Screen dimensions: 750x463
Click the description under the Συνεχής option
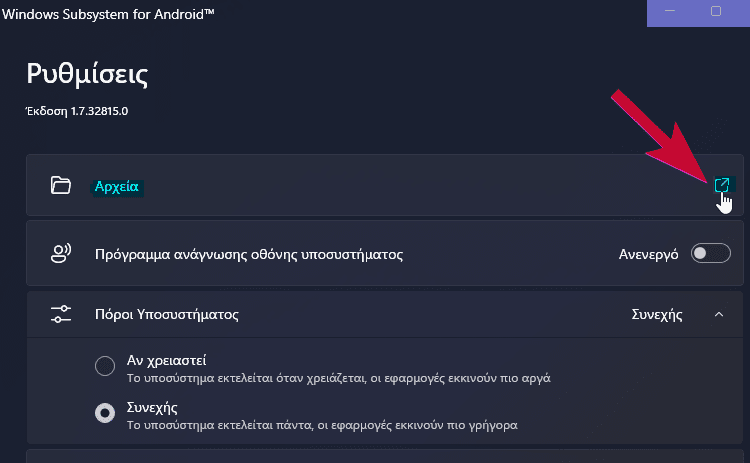coord(322,425)
